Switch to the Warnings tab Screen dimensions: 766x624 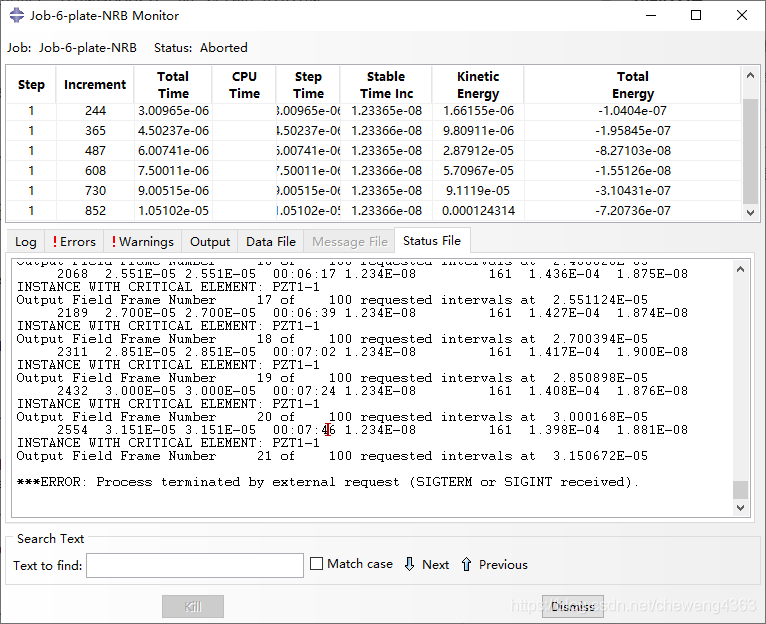tap(142, 242)
